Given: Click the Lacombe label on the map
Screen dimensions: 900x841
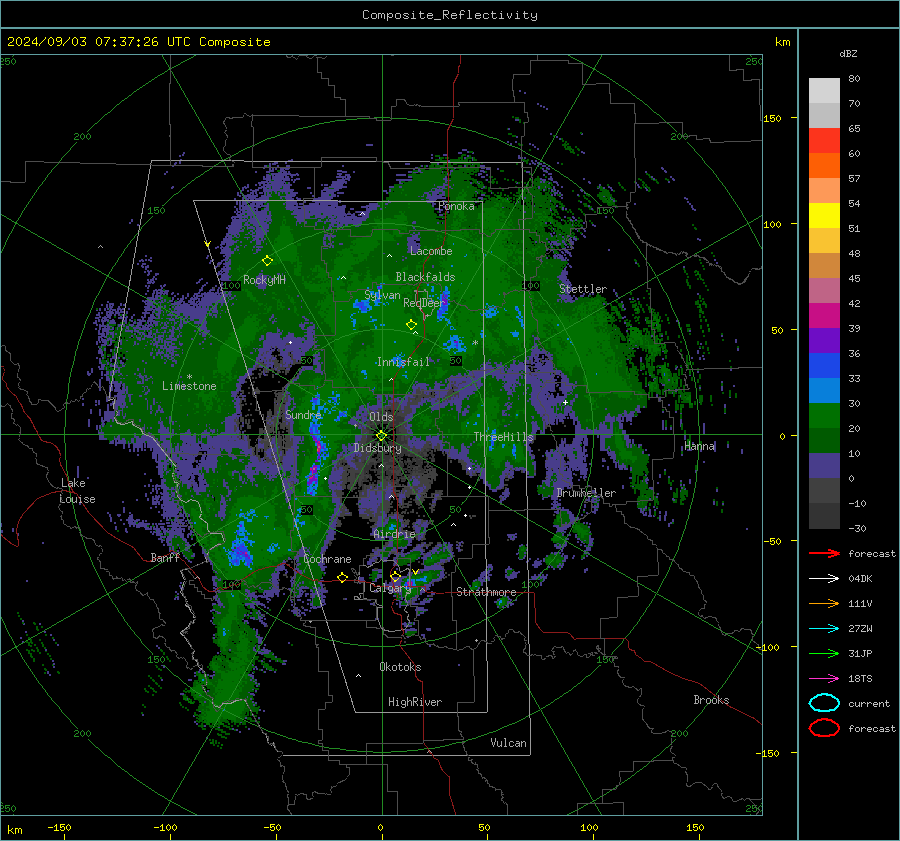Looking at the screenshot, I should point(431,251).
